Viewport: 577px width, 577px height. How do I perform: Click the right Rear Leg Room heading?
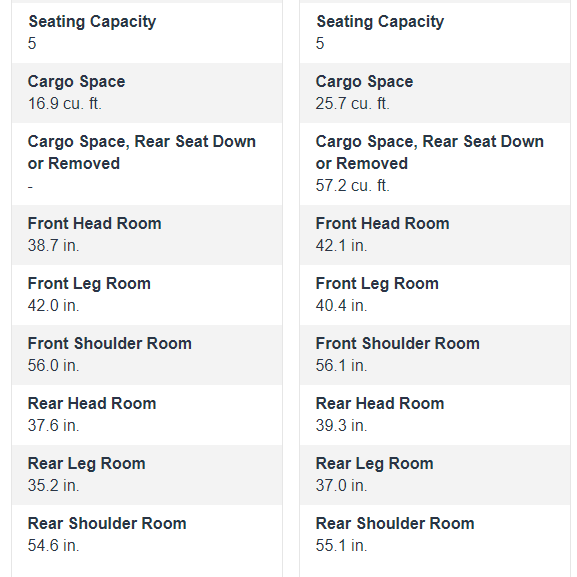pyautogui.click(x=375, y=464)
